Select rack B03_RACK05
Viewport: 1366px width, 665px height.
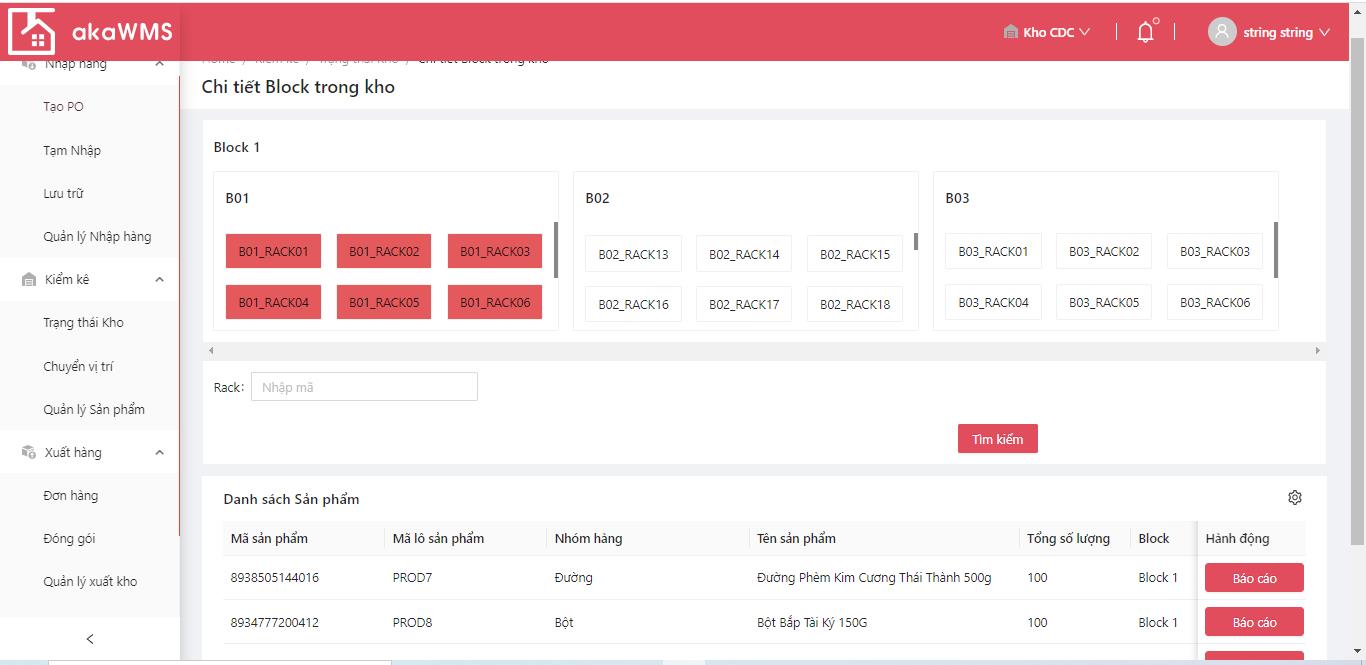1103,302
